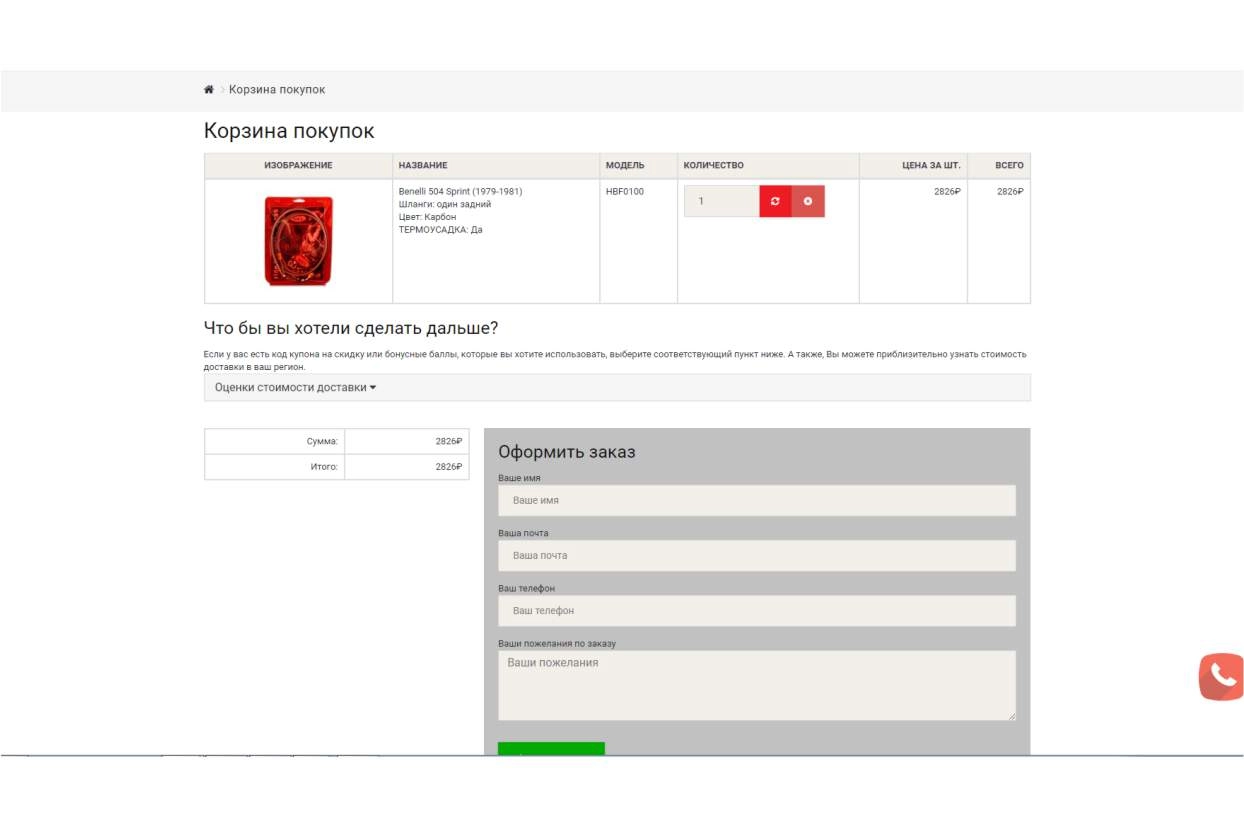Select the model code 'HBF0100'

tap(625, 191)
